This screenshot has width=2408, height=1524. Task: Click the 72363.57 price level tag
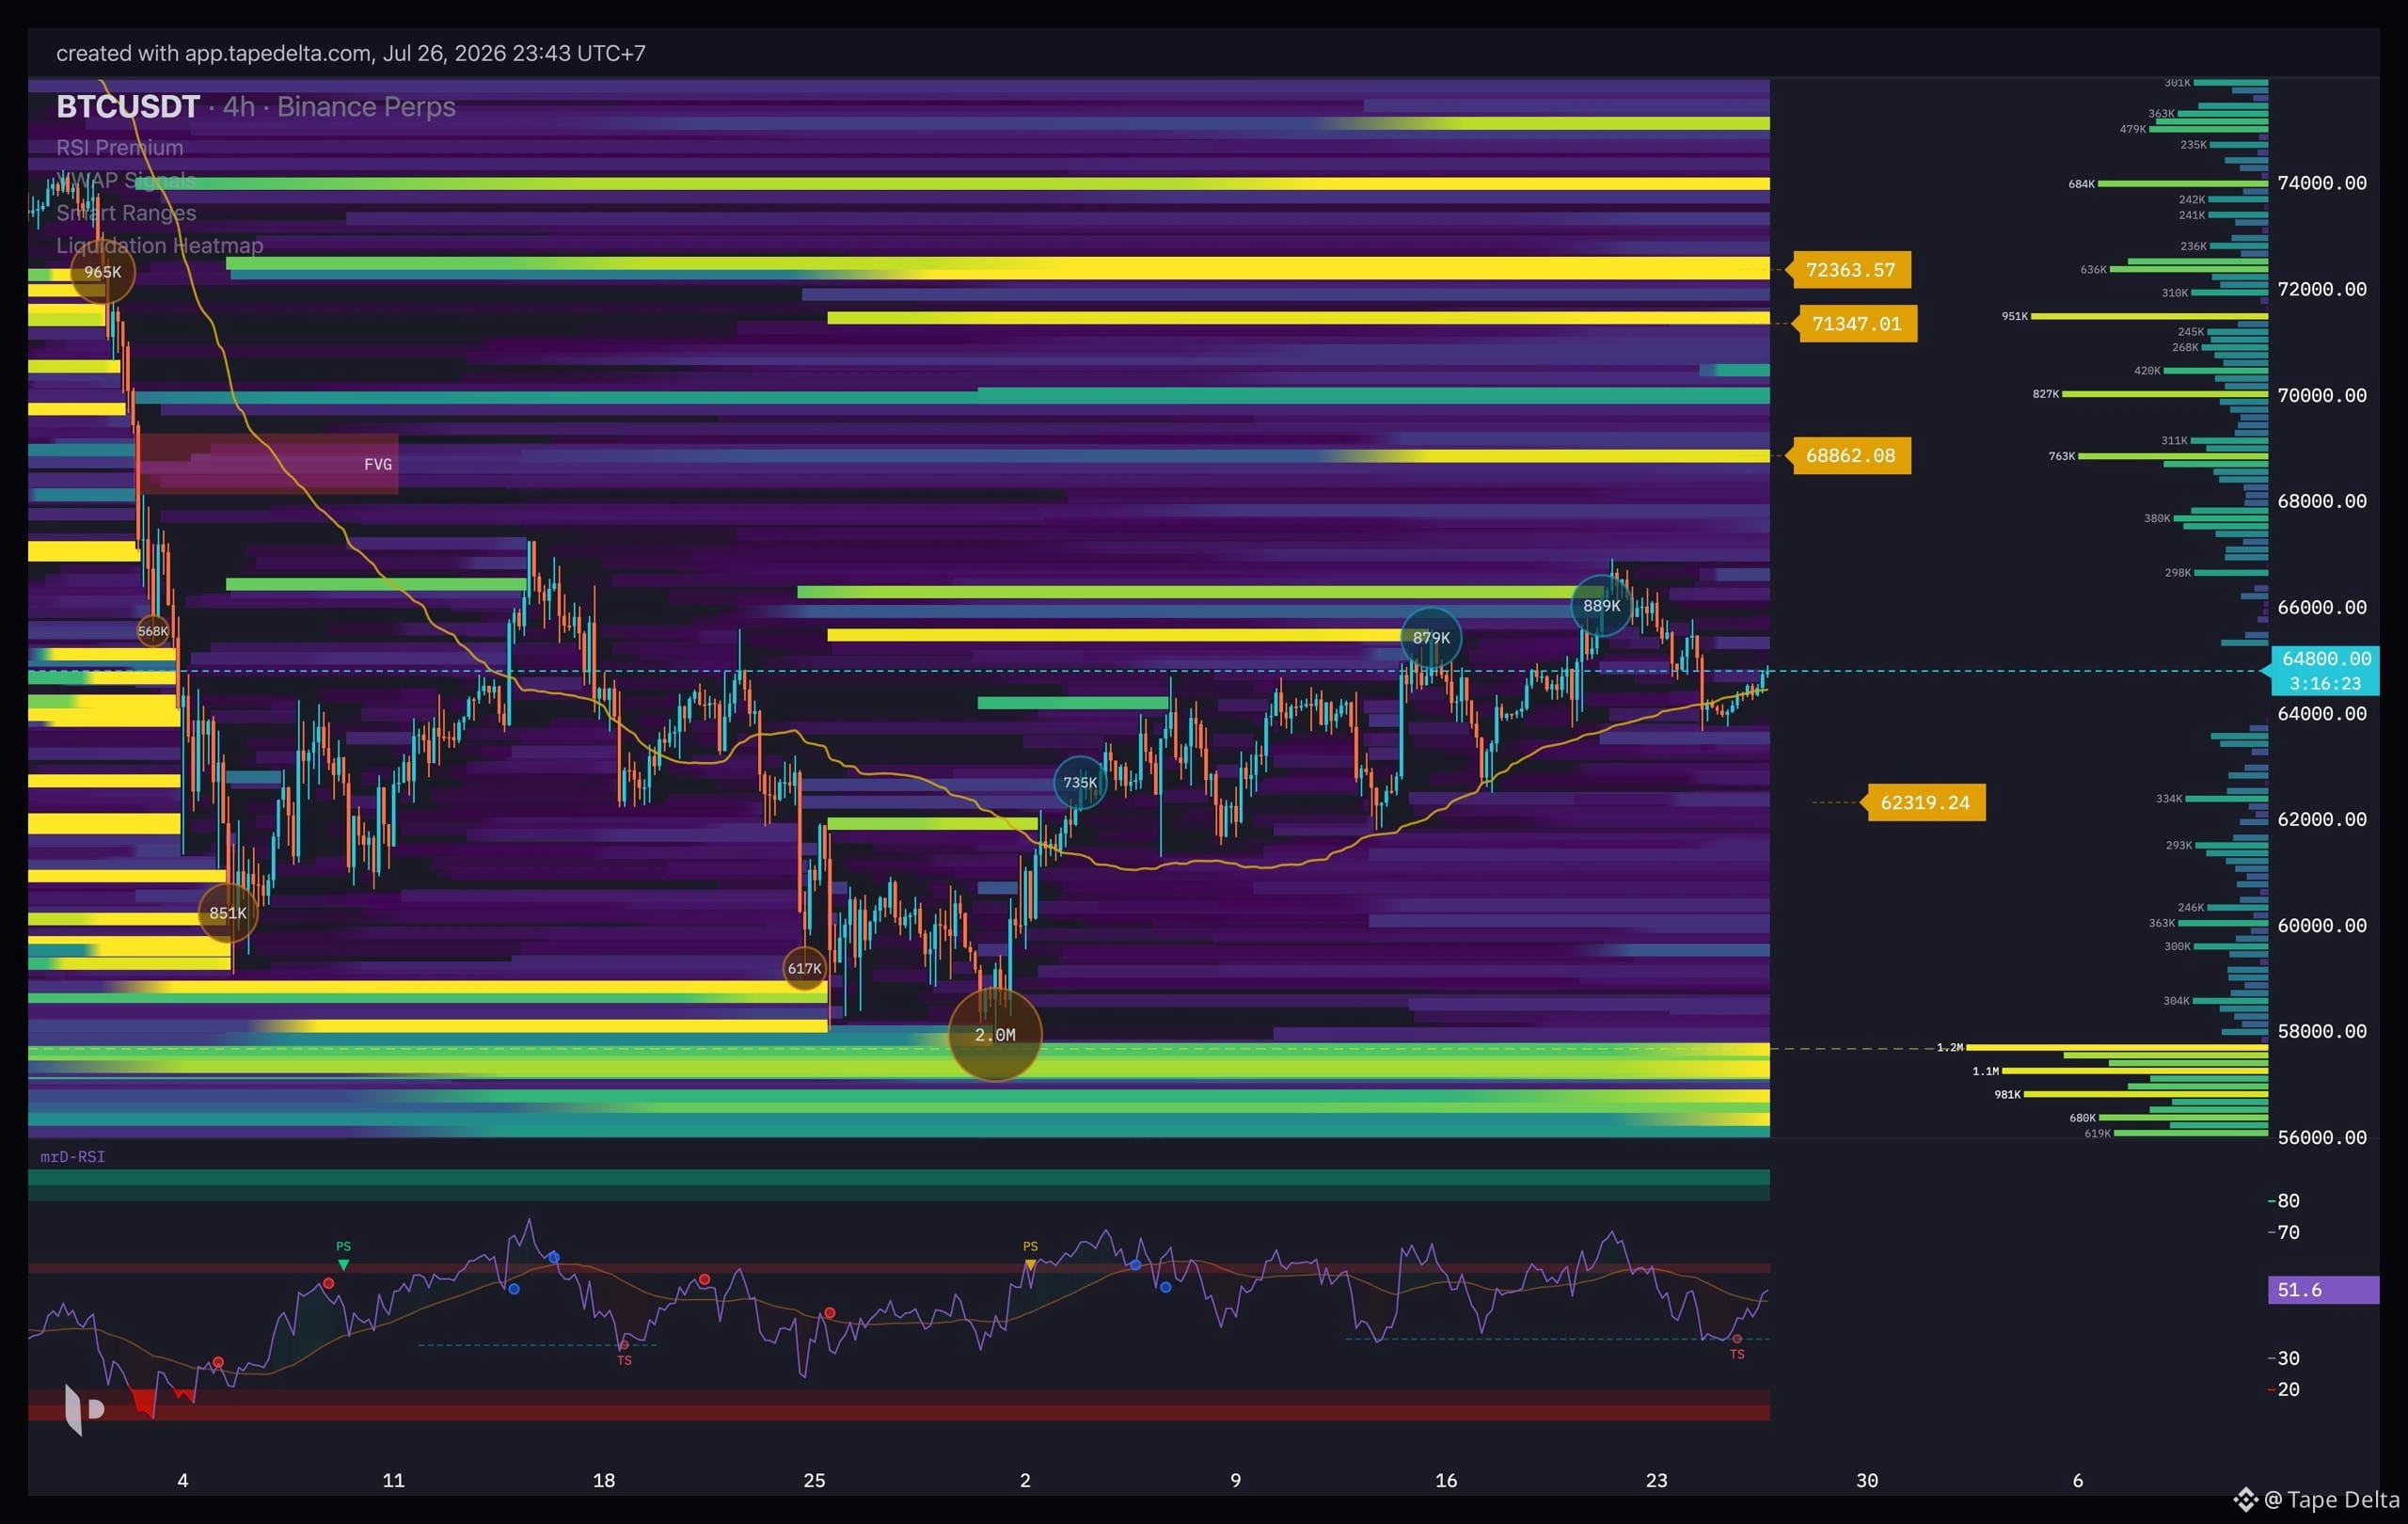(1850, 270)
